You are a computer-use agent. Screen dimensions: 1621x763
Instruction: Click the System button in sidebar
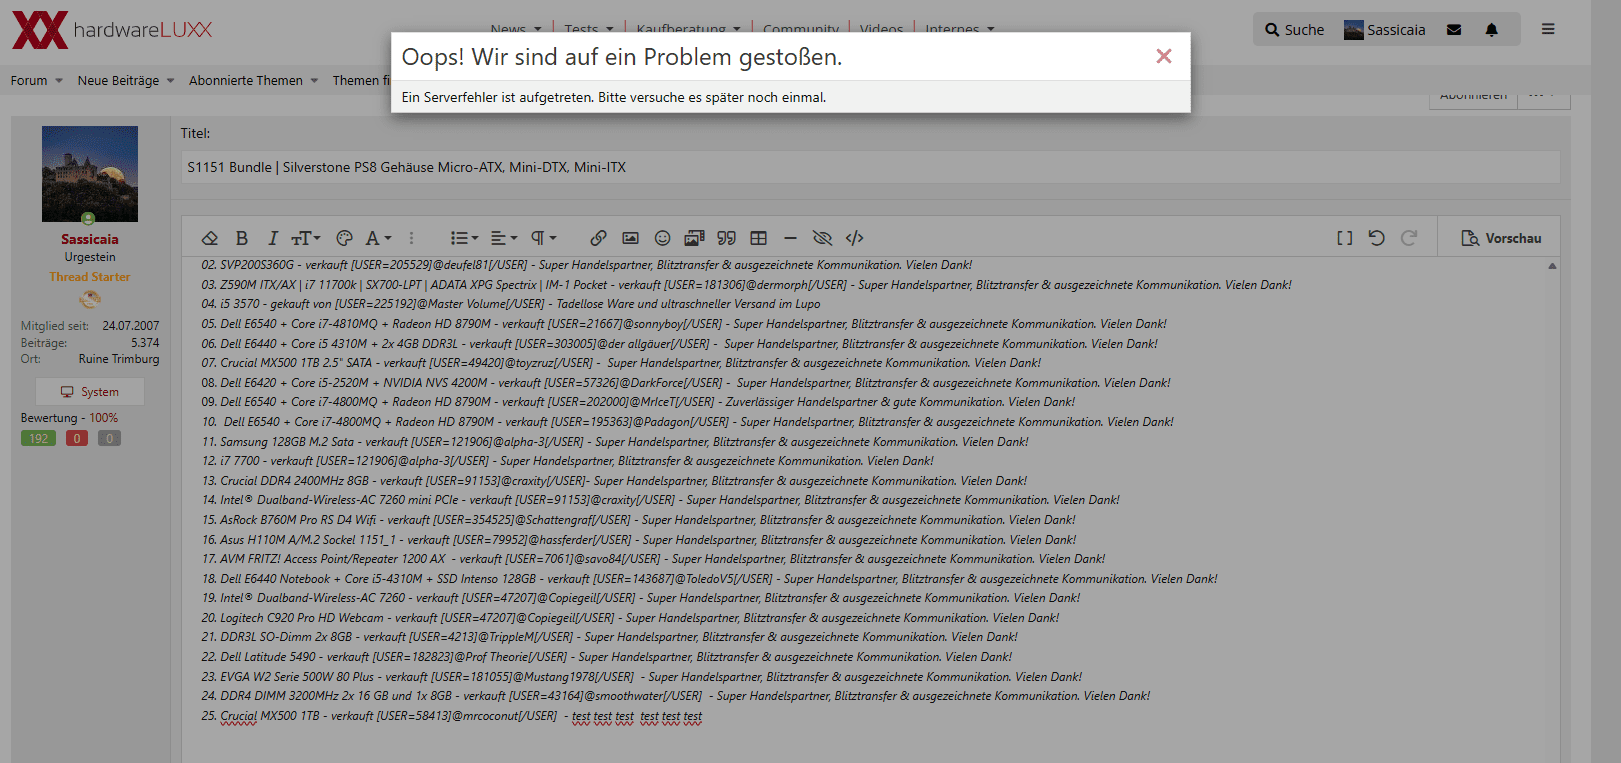click(x=90, y=392)
